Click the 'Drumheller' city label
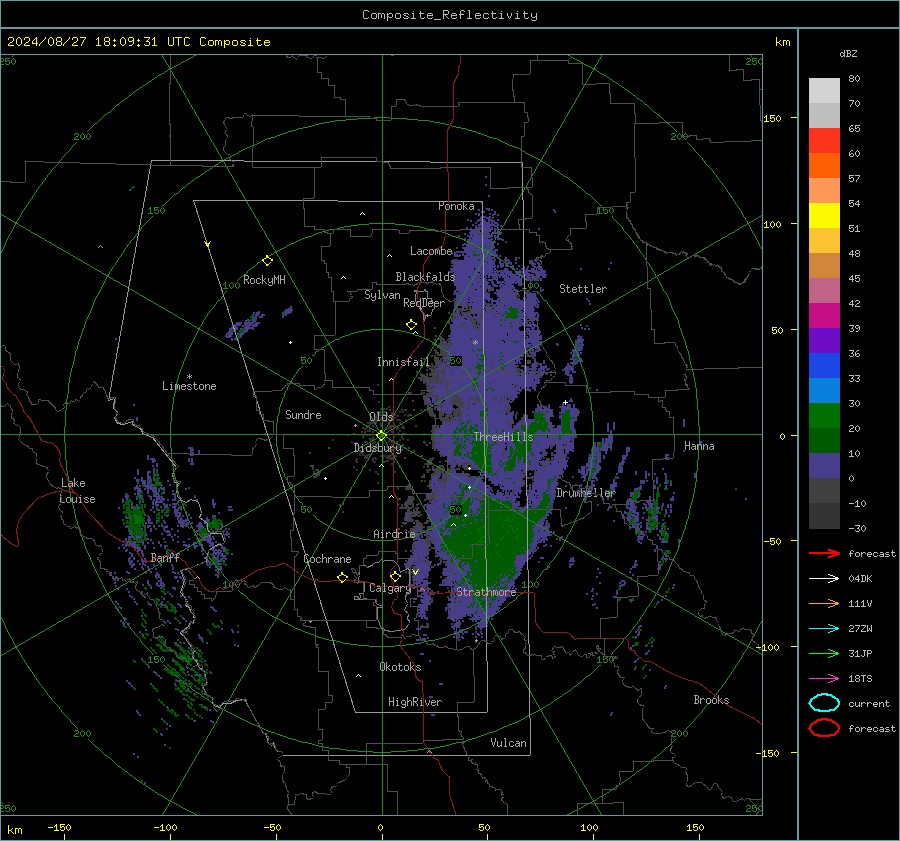This screenshot has height=841, width=900. [585, 493]
